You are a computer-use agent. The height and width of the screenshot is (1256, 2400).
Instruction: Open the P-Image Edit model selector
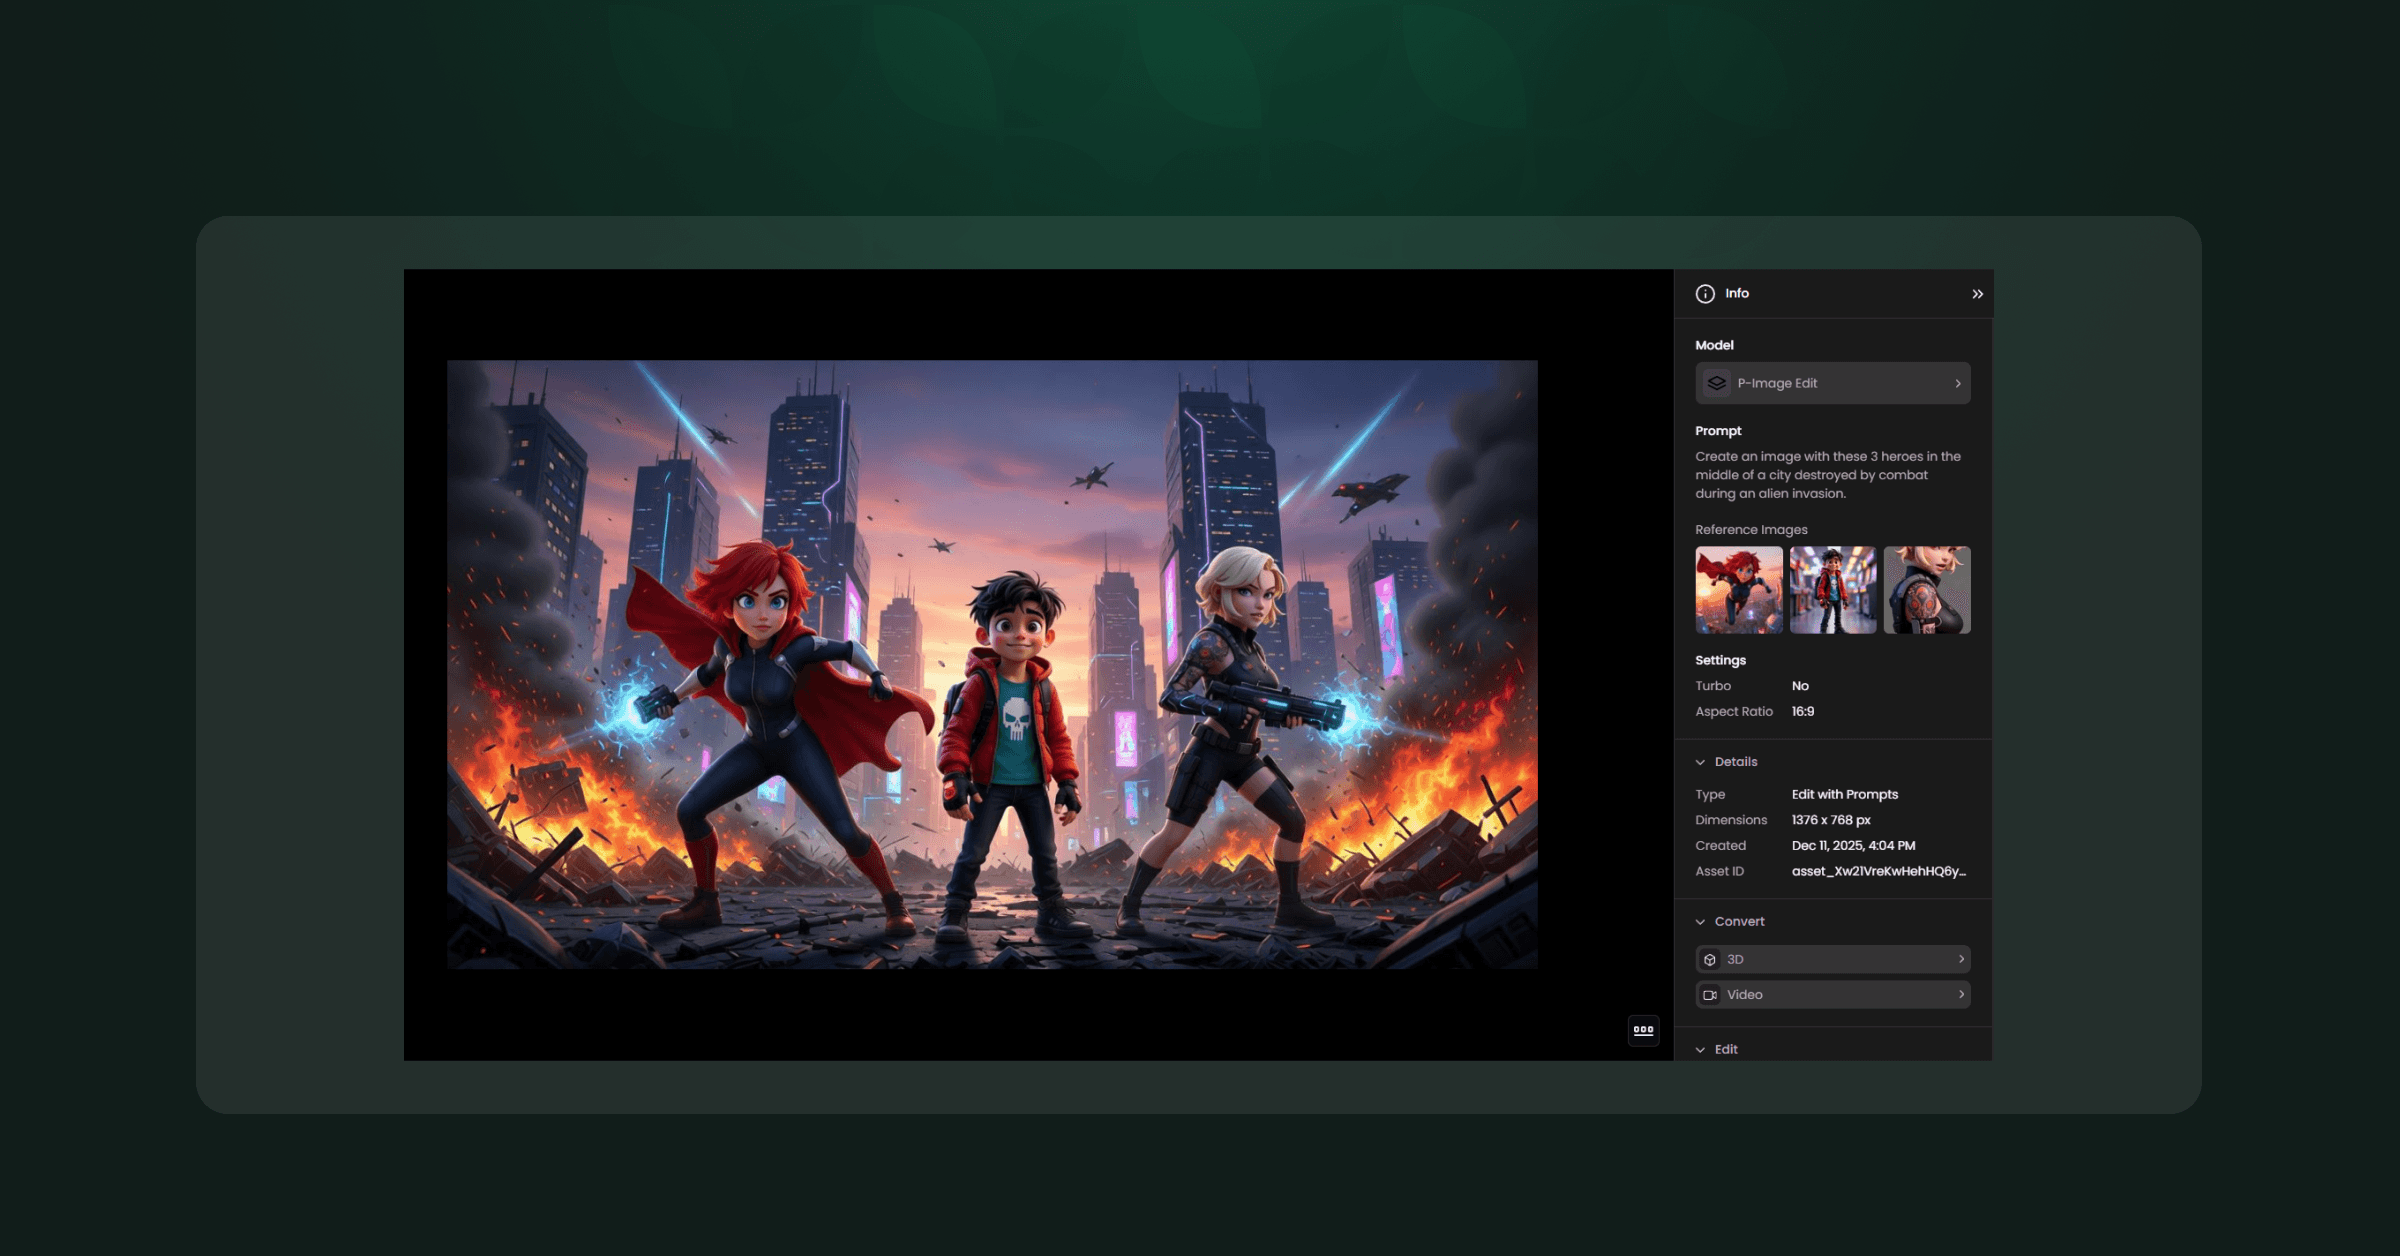point(1832,383)
